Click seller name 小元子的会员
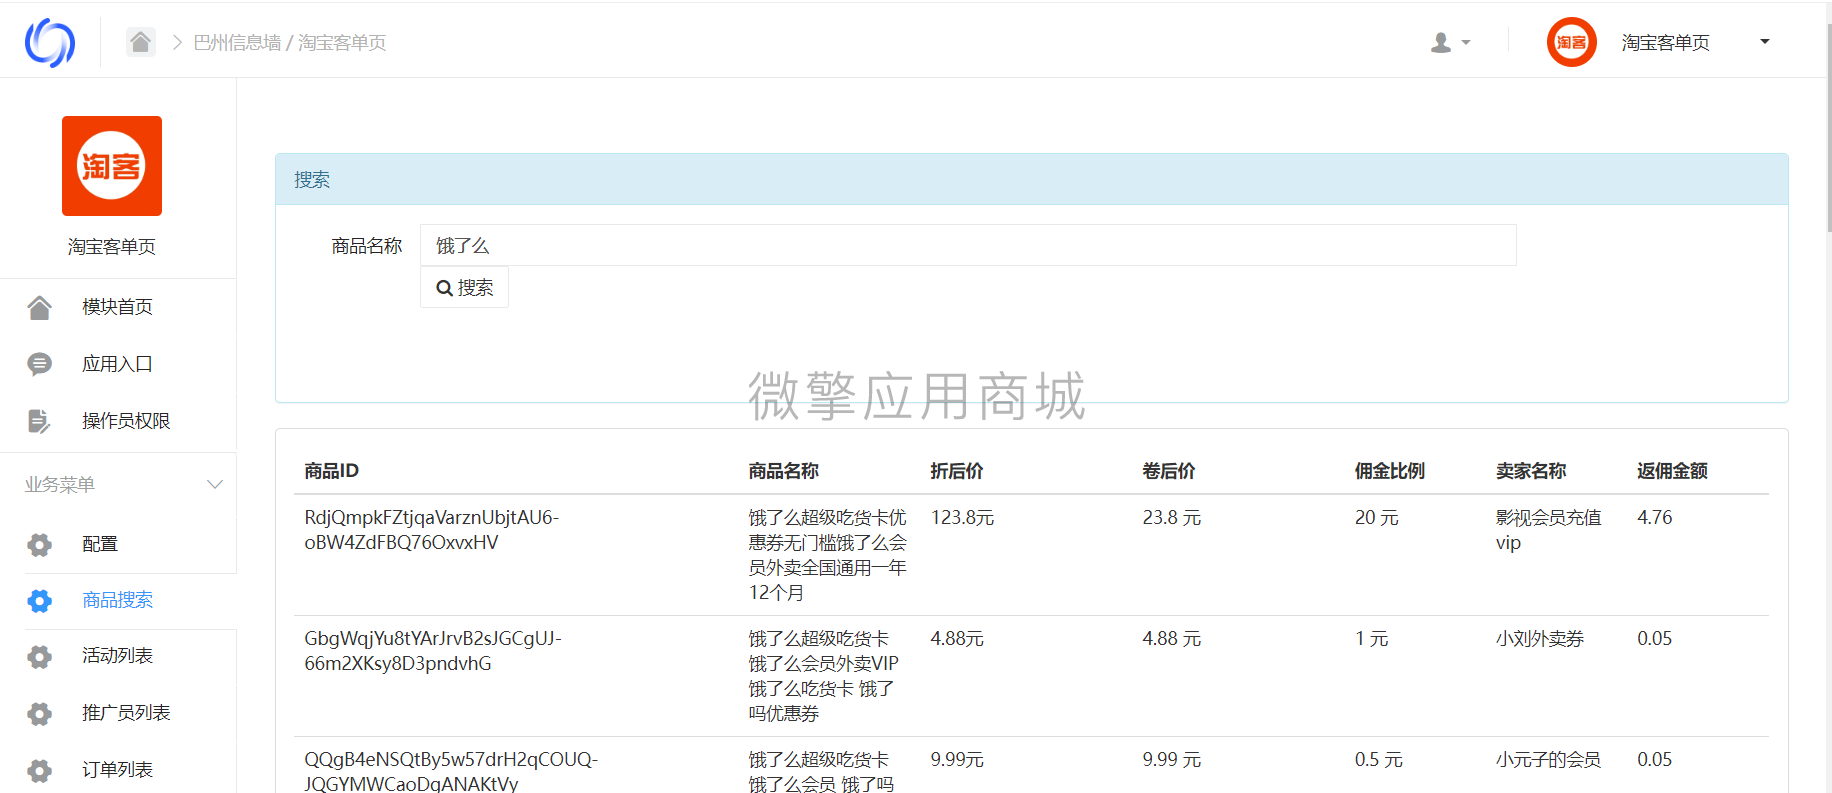This screenshot has height=793, width=1832. coord(1549,760)
